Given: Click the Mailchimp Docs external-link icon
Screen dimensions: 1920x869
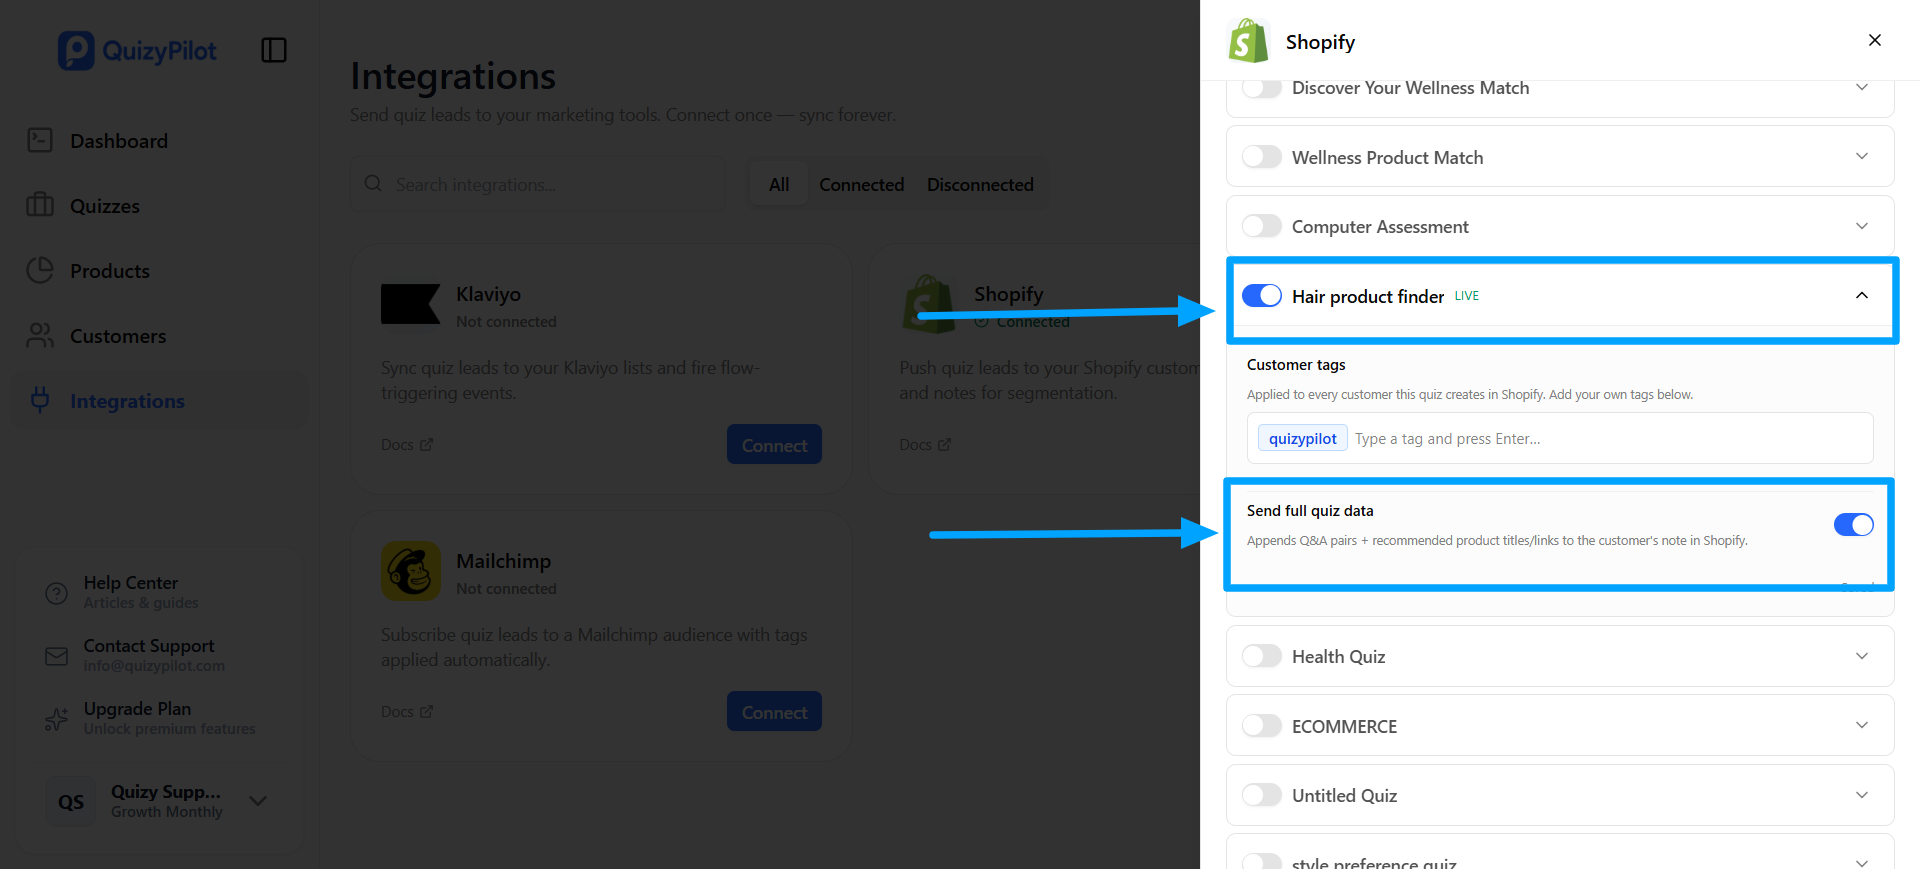Looking at the screenshot, I should click(x=427, y=712).
